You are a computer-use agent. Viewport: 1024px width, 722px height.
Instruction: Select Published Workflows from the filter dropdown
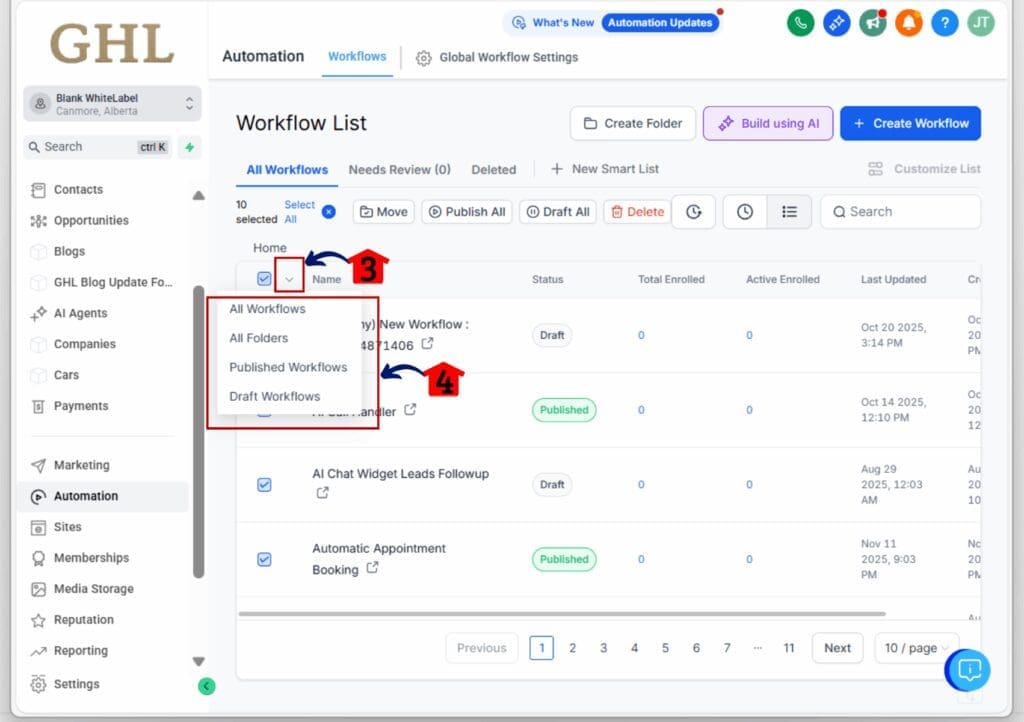coord(288,367)
